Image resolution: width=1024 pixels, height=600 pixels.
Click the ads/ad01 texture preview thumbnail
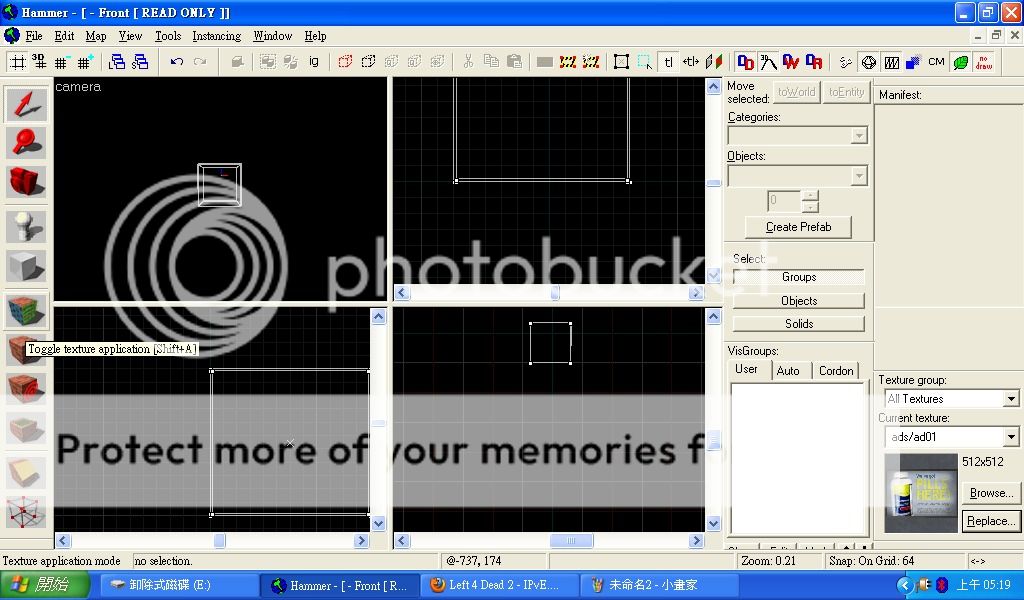[x=920, y=493]
